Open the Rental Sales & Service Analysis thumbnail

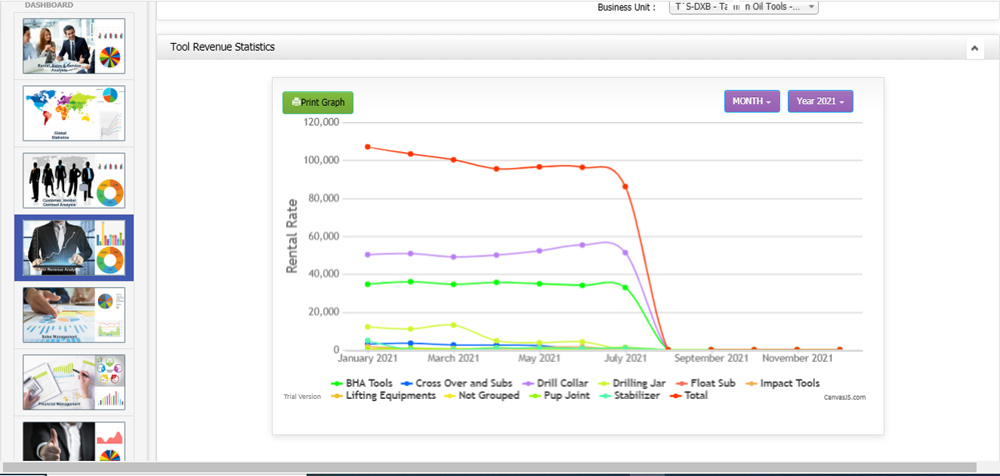click(73, 46)
